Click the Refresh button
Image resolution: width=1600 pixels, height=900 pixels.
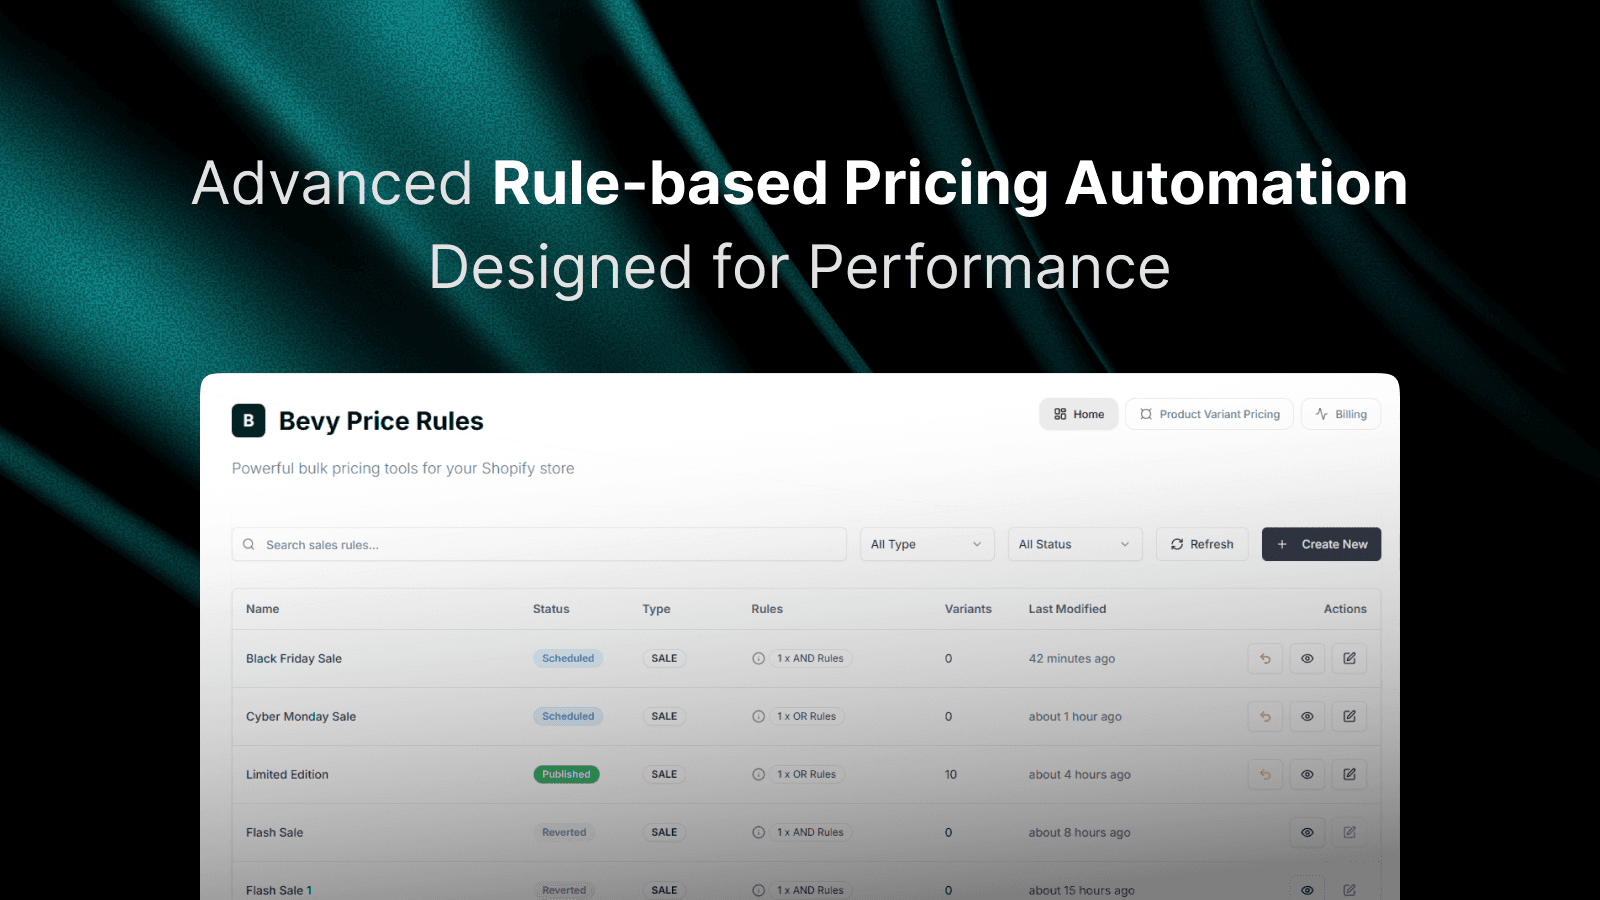(x=1202, y=544)
